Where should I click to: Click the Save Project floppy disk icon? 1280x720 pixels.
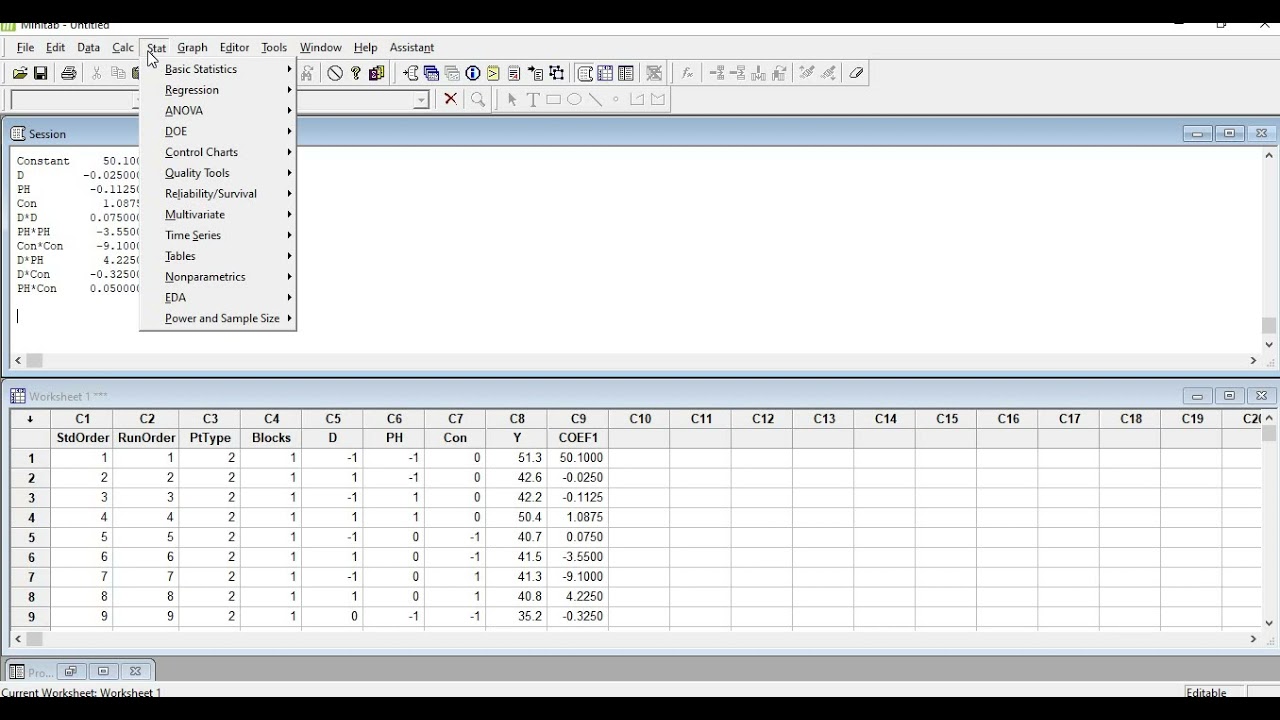(41, 73)
